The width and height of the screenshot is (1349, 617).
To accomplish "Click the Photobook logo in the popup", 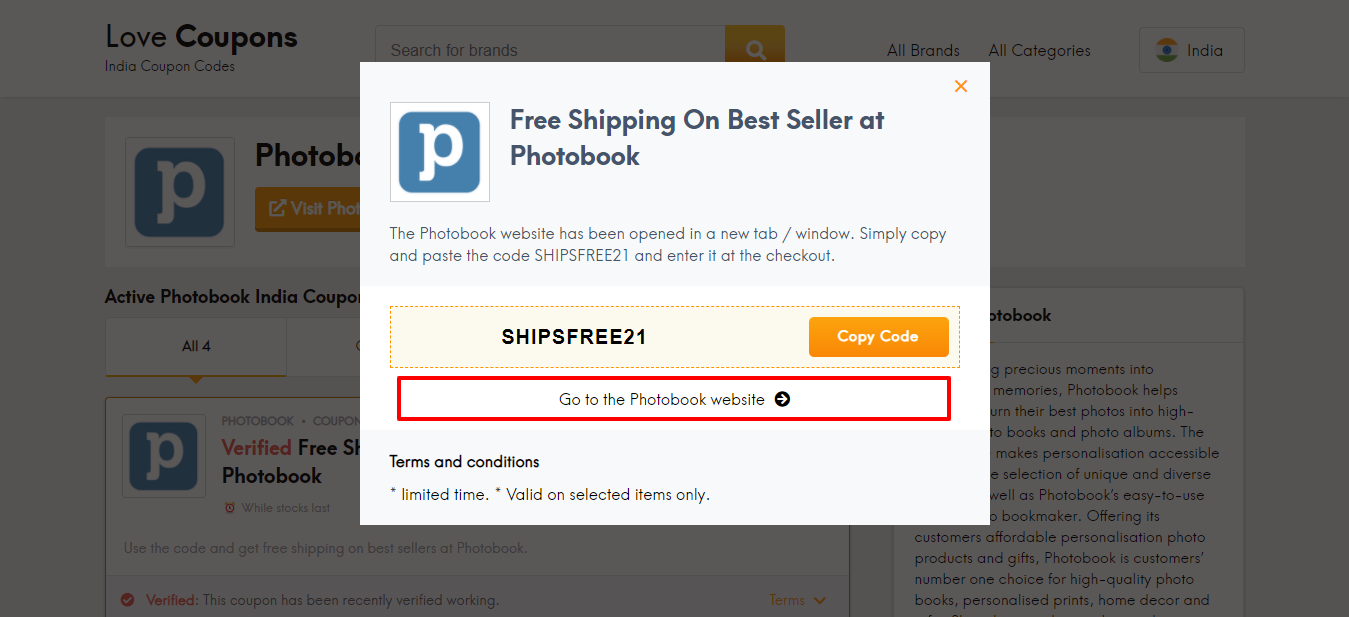I will point(440,152).
